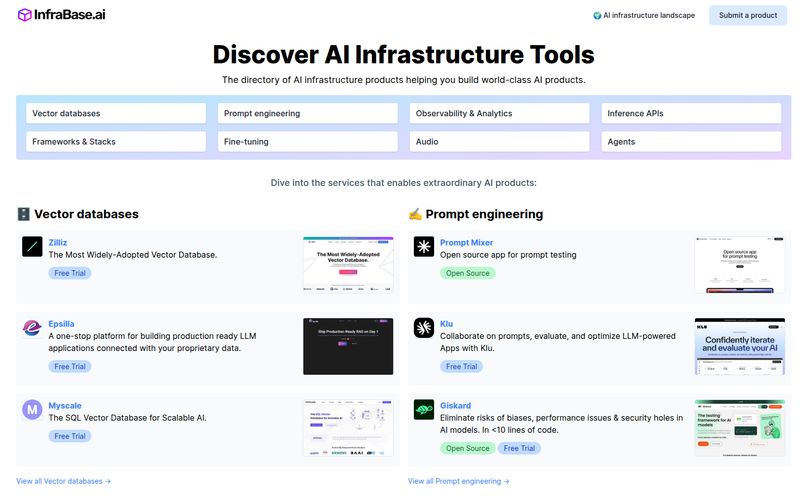Click the Free Trial tag under Epsilla
This screenshot has width=800, height=496.
tap(70, 366)
